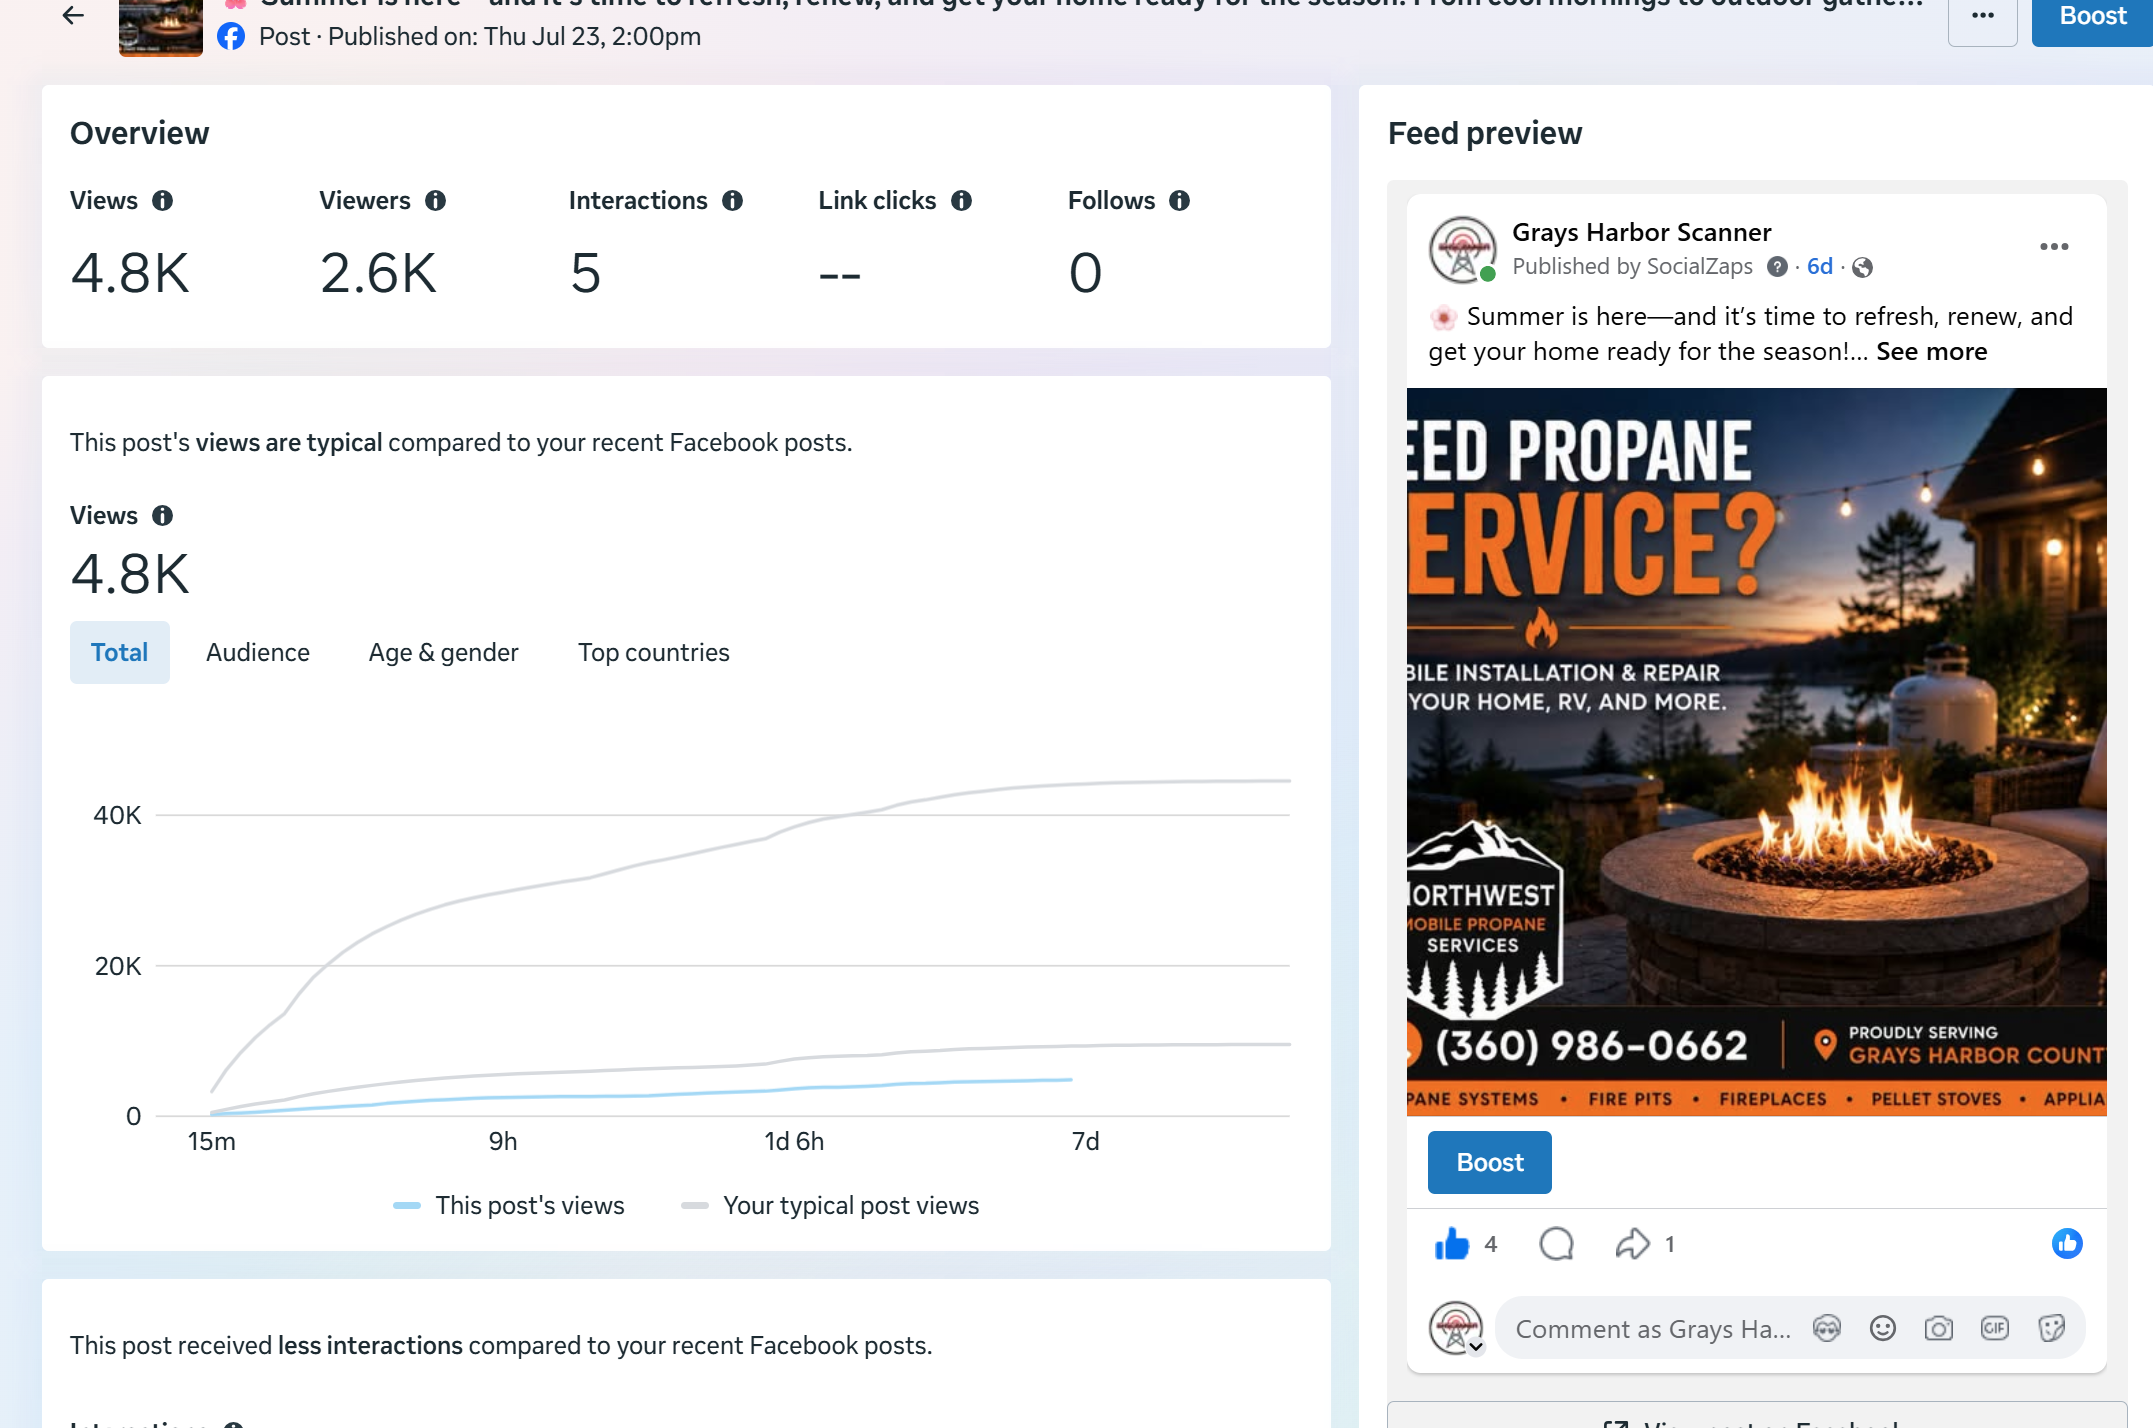Show info for Viewers metric

(x=435, y=201)
